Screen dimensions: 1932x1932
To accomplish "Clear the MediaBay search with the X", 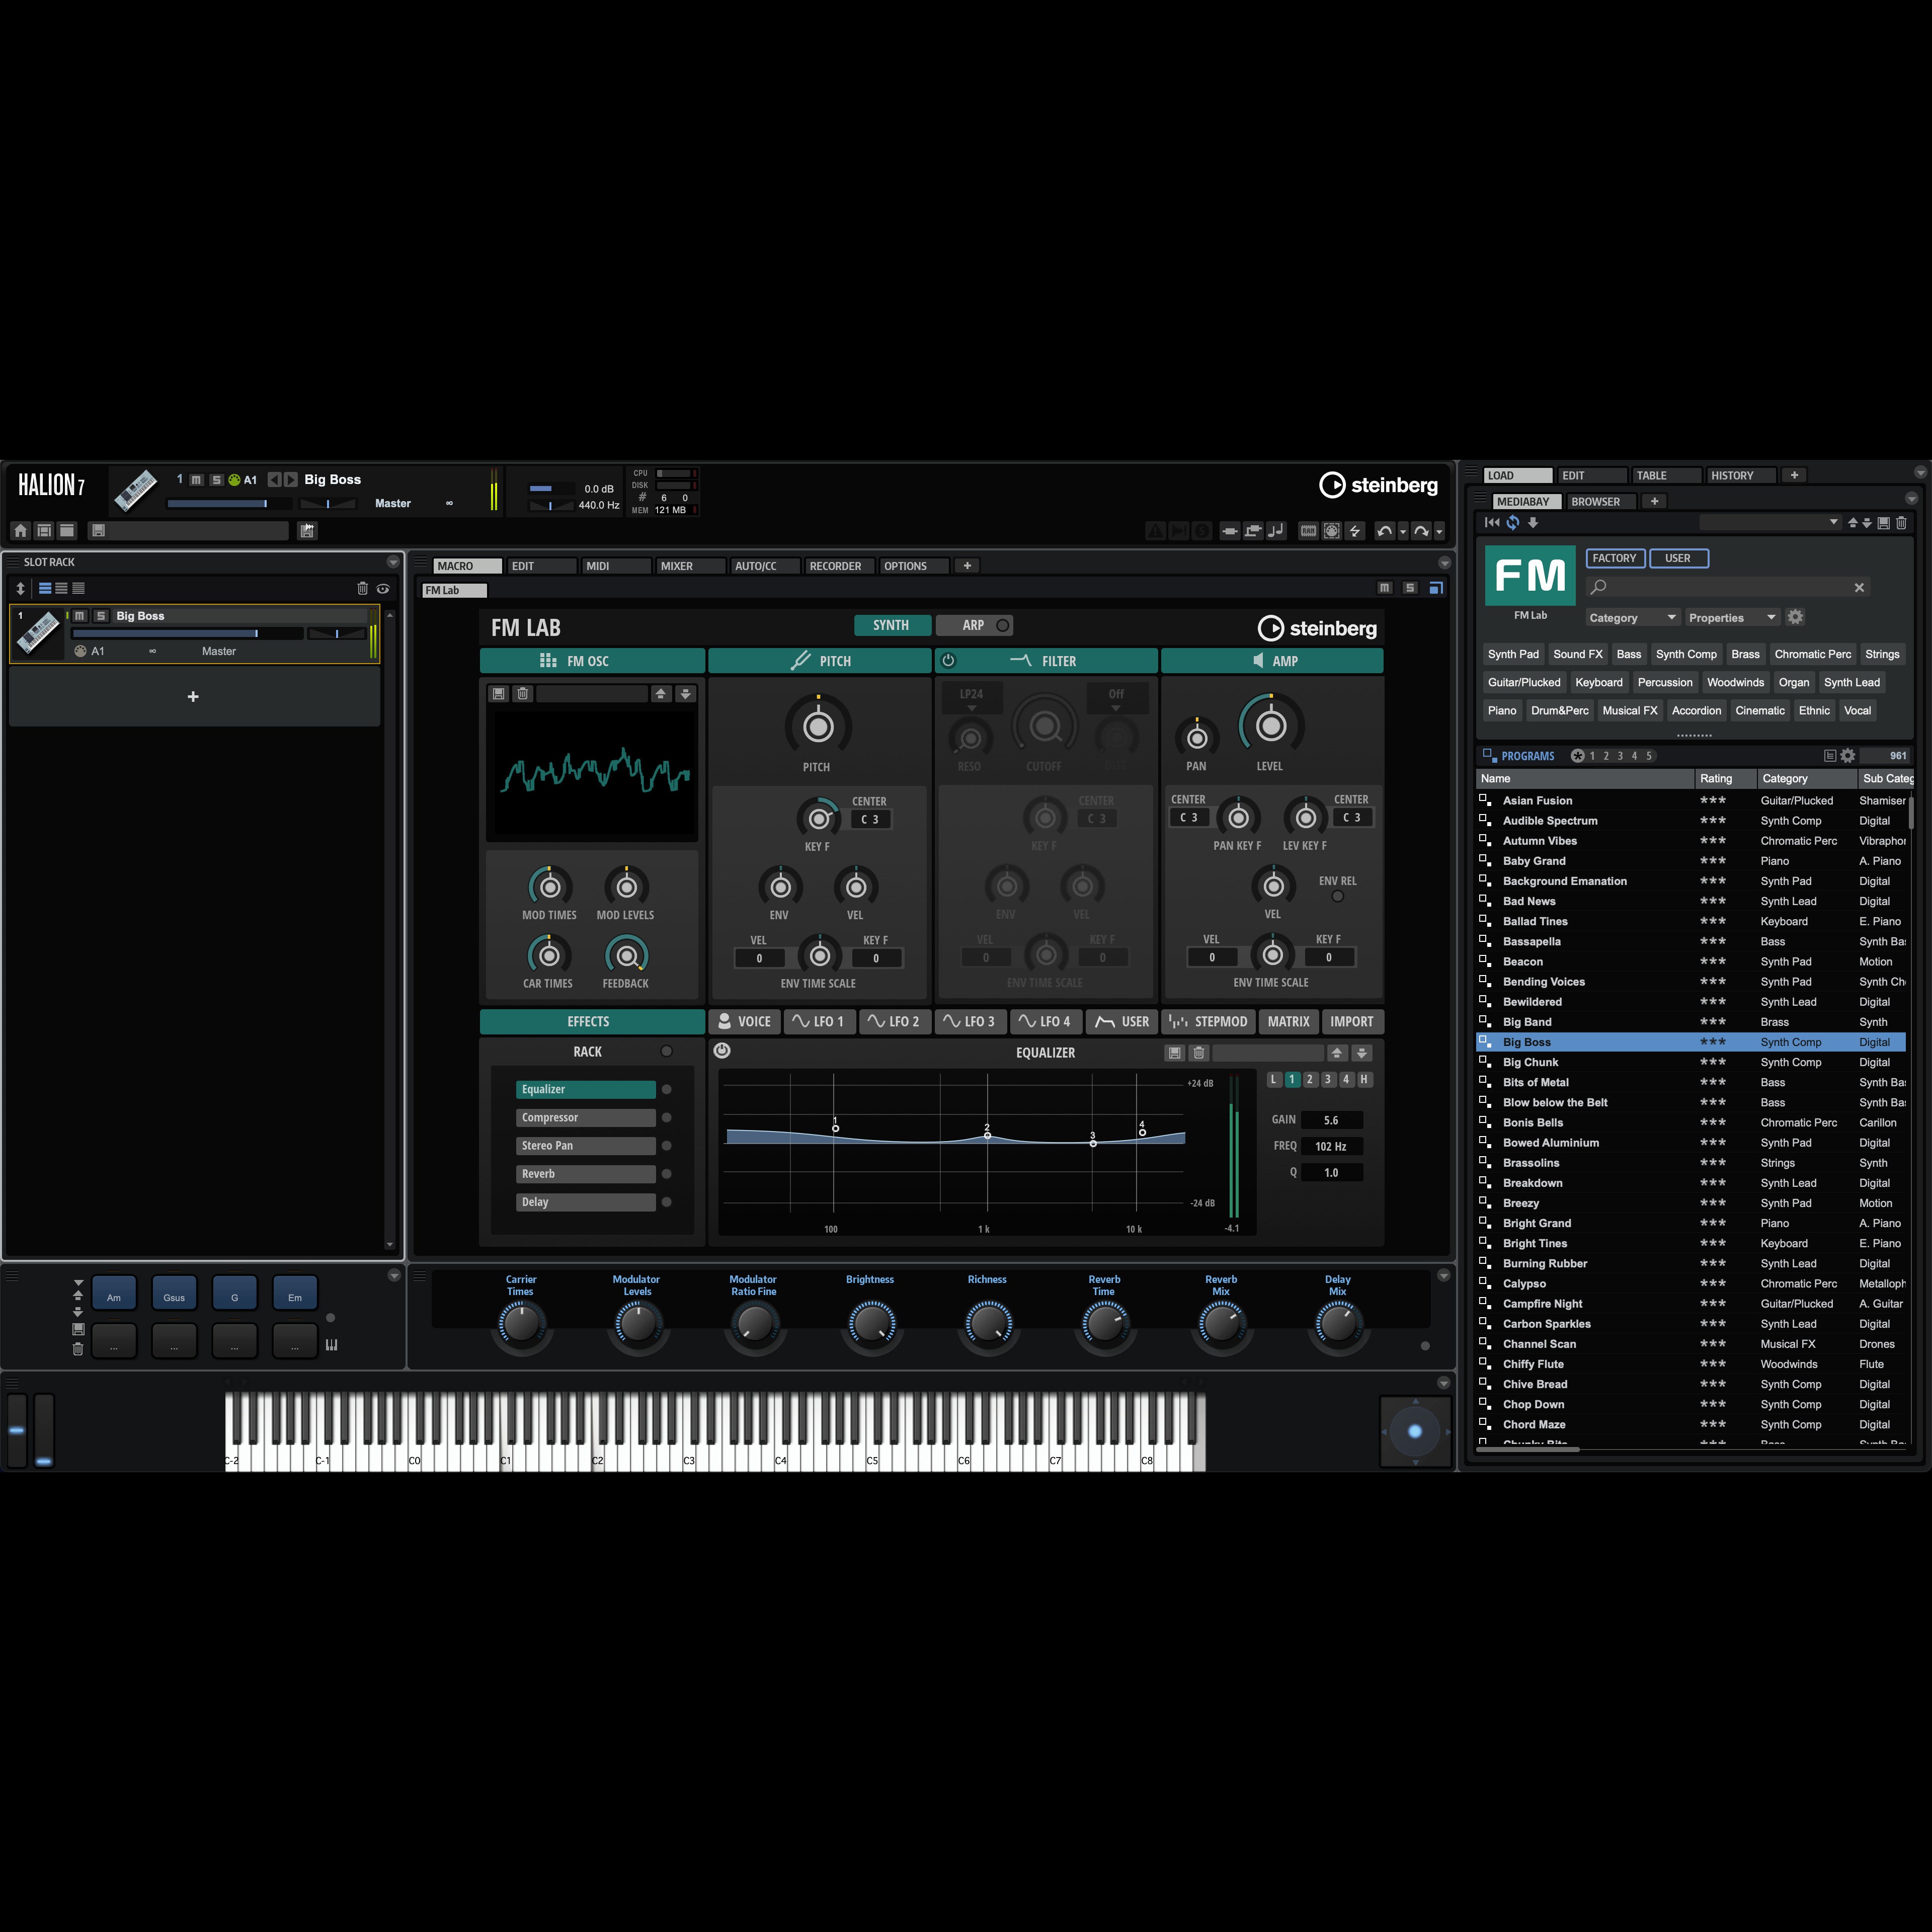I will (1859, 587).
